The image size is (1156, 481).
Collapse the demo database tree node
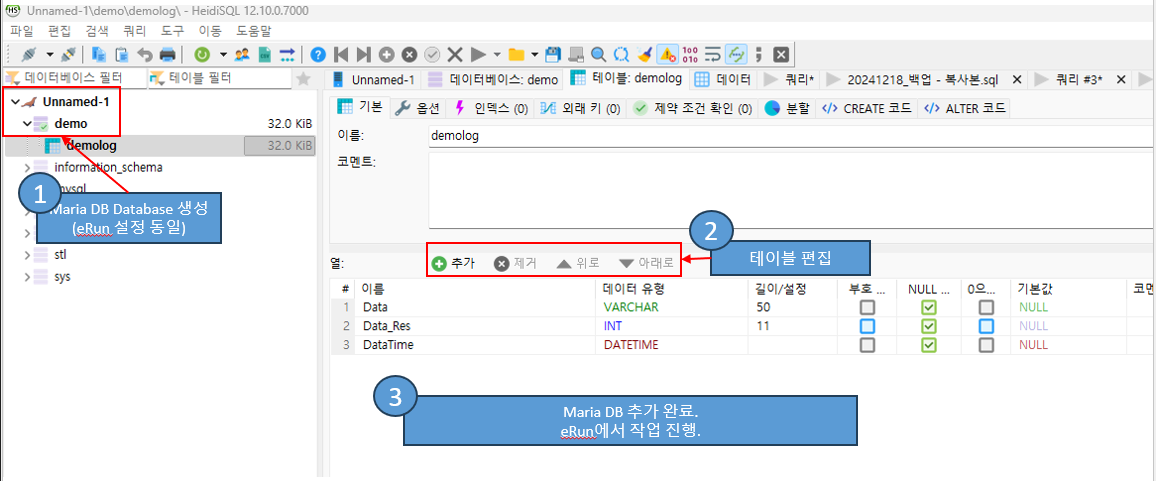pos(27,124)
